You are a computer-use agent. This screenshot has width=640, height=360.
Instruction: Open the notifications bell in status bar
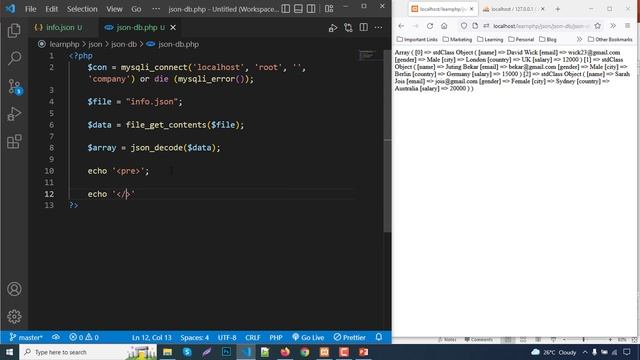pos(379,337)
